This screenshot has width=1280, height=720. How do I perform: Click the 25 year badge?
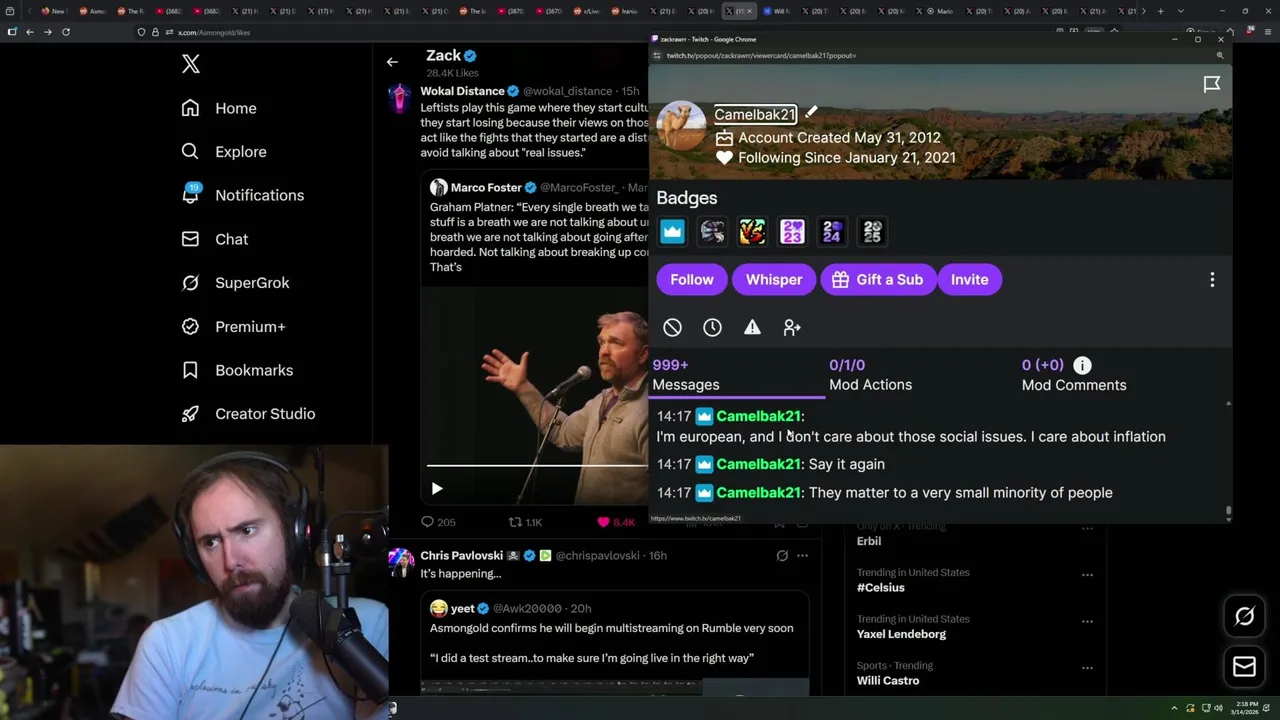click(x=872, y=232)
